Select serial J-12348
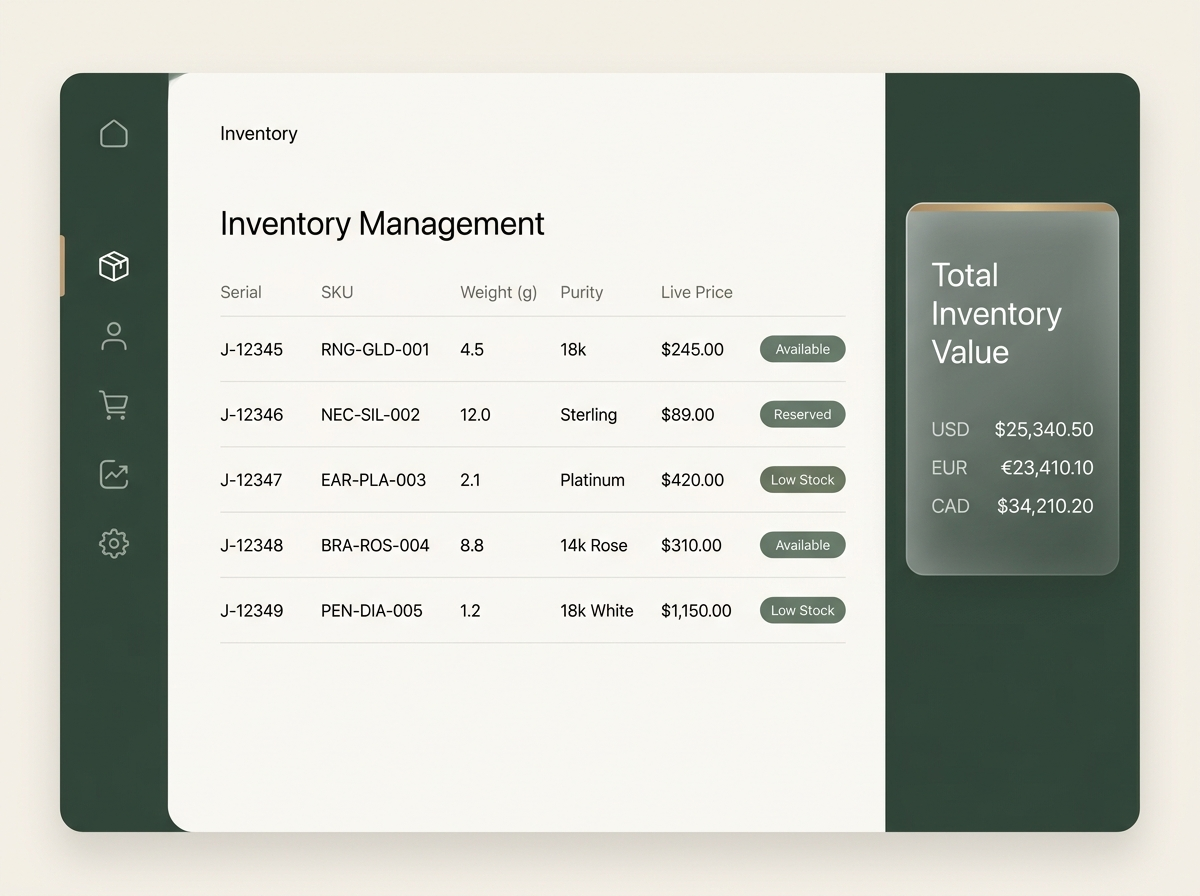 (252, 545)
